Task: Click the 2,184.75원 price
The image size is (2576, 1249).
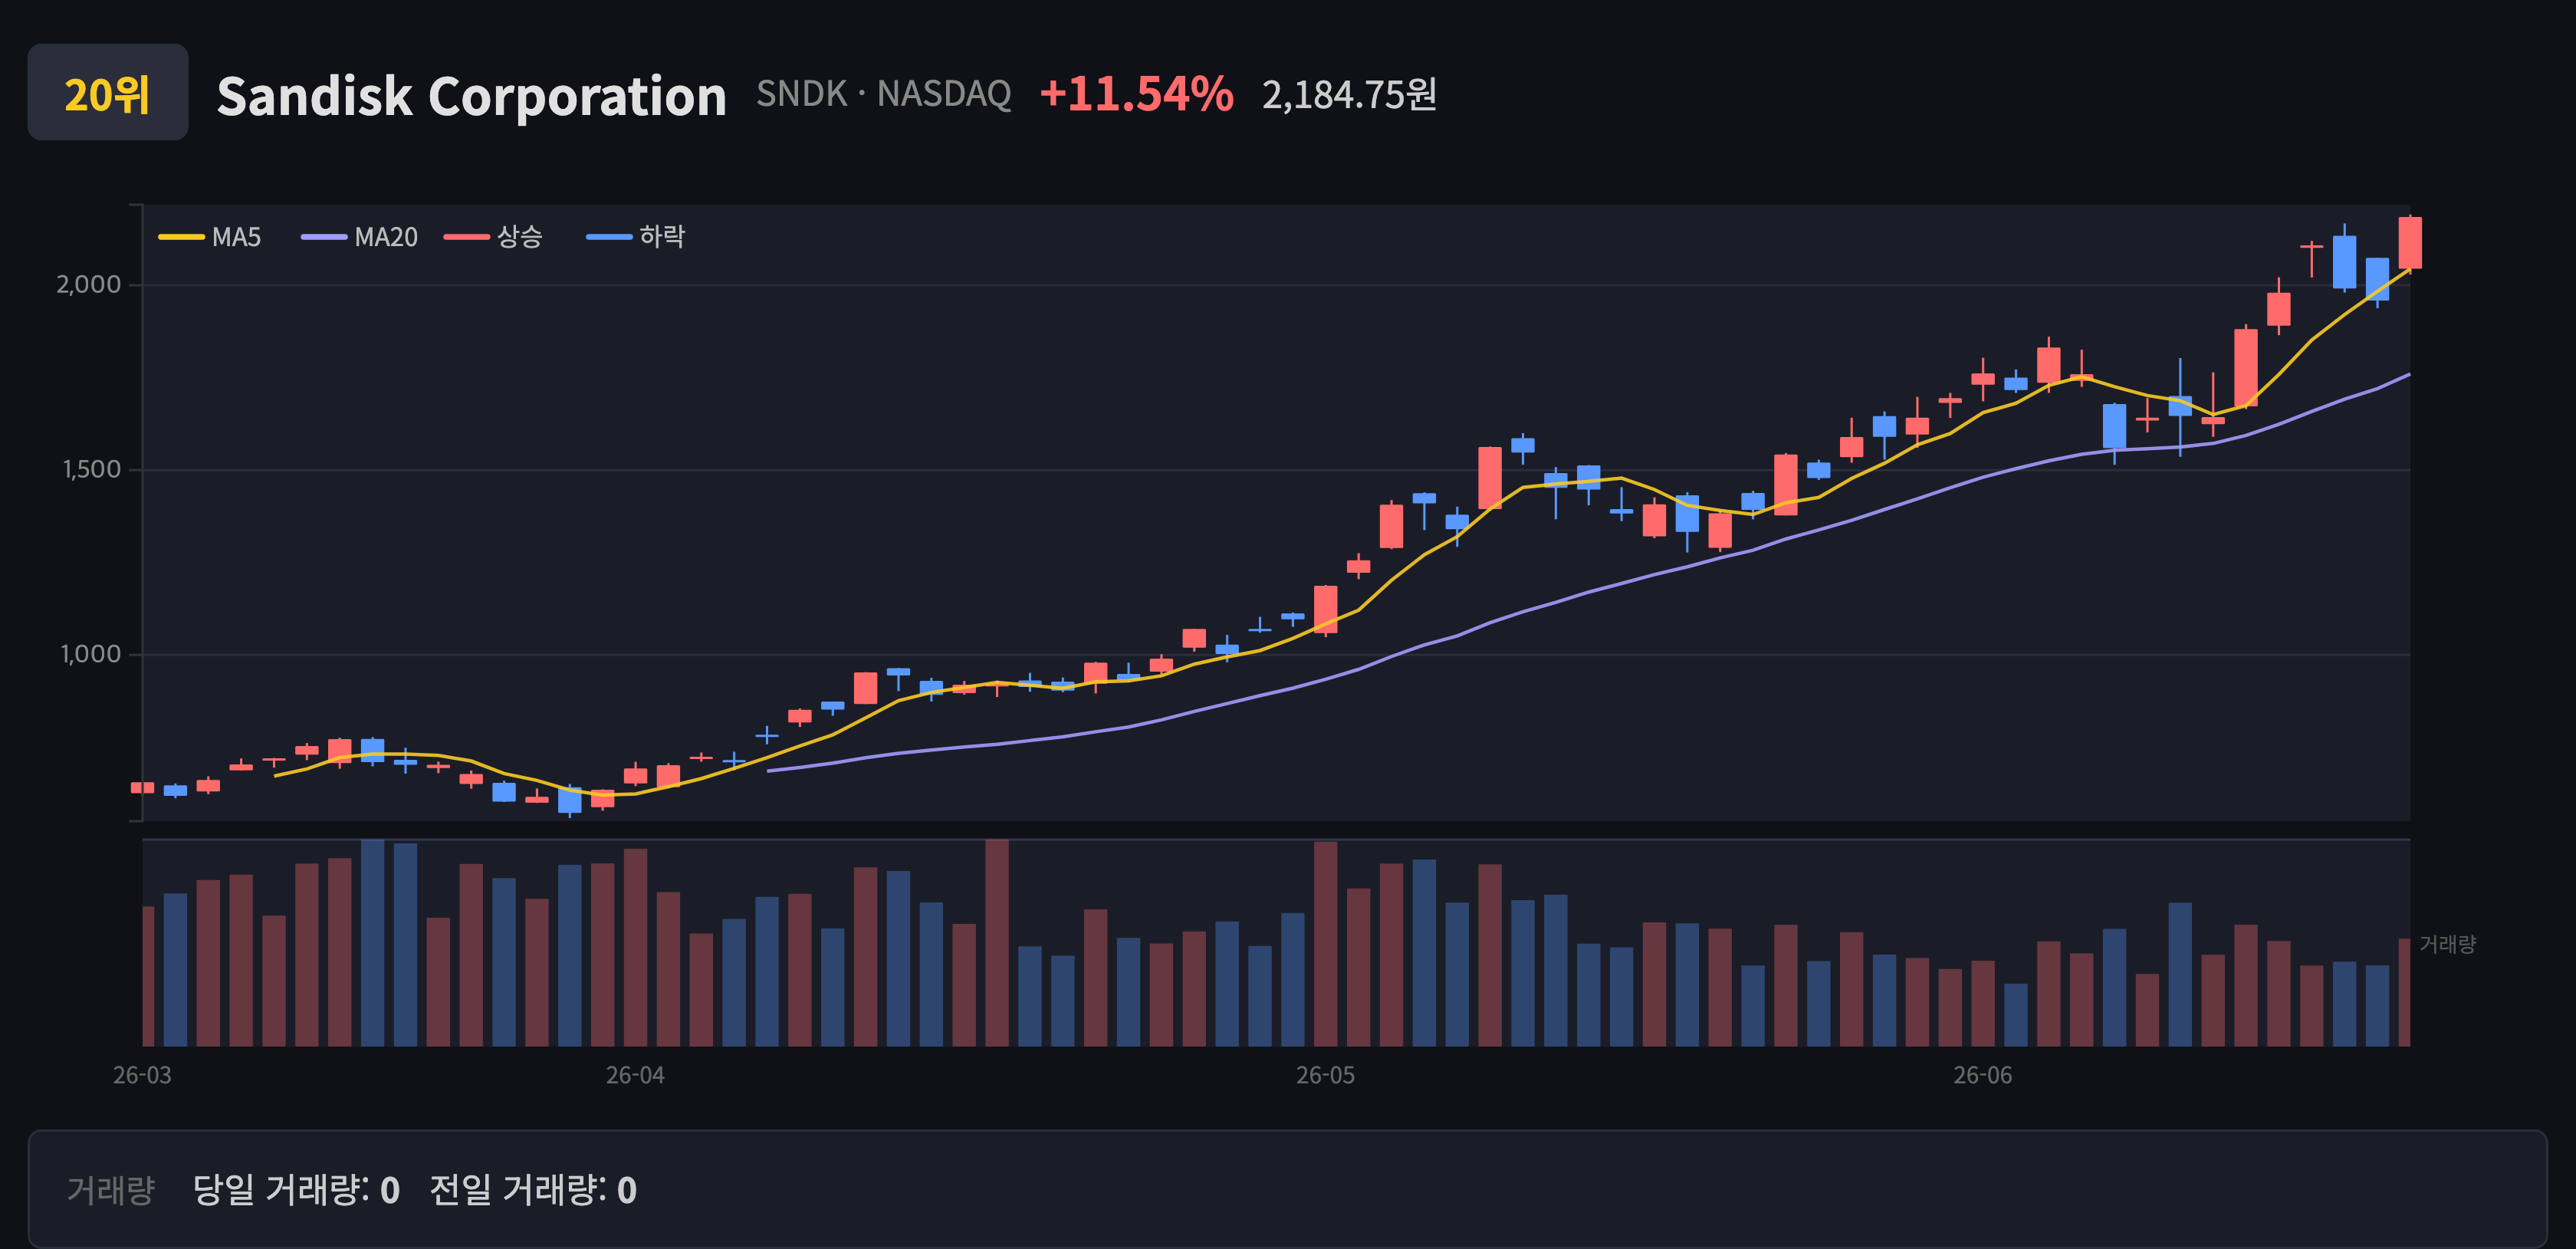Action: pos(1349,95)
